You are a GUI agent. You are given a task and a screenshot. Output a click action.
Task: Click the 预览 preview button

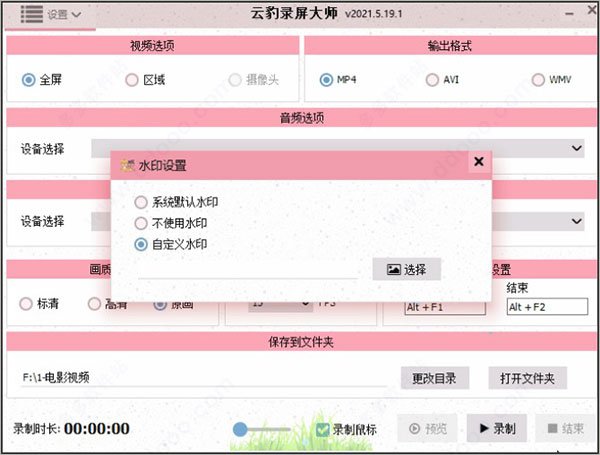tap(427, 428)
